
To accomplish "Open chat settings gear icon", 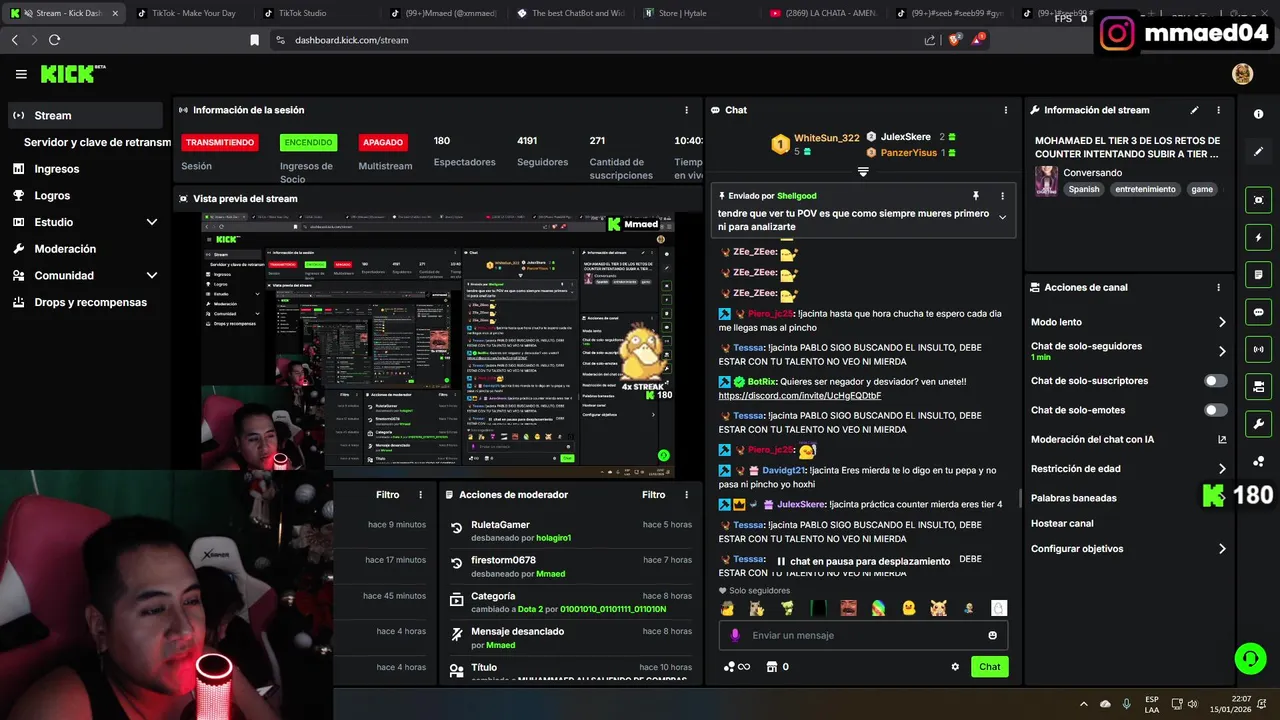I will (x=955, y=667).
